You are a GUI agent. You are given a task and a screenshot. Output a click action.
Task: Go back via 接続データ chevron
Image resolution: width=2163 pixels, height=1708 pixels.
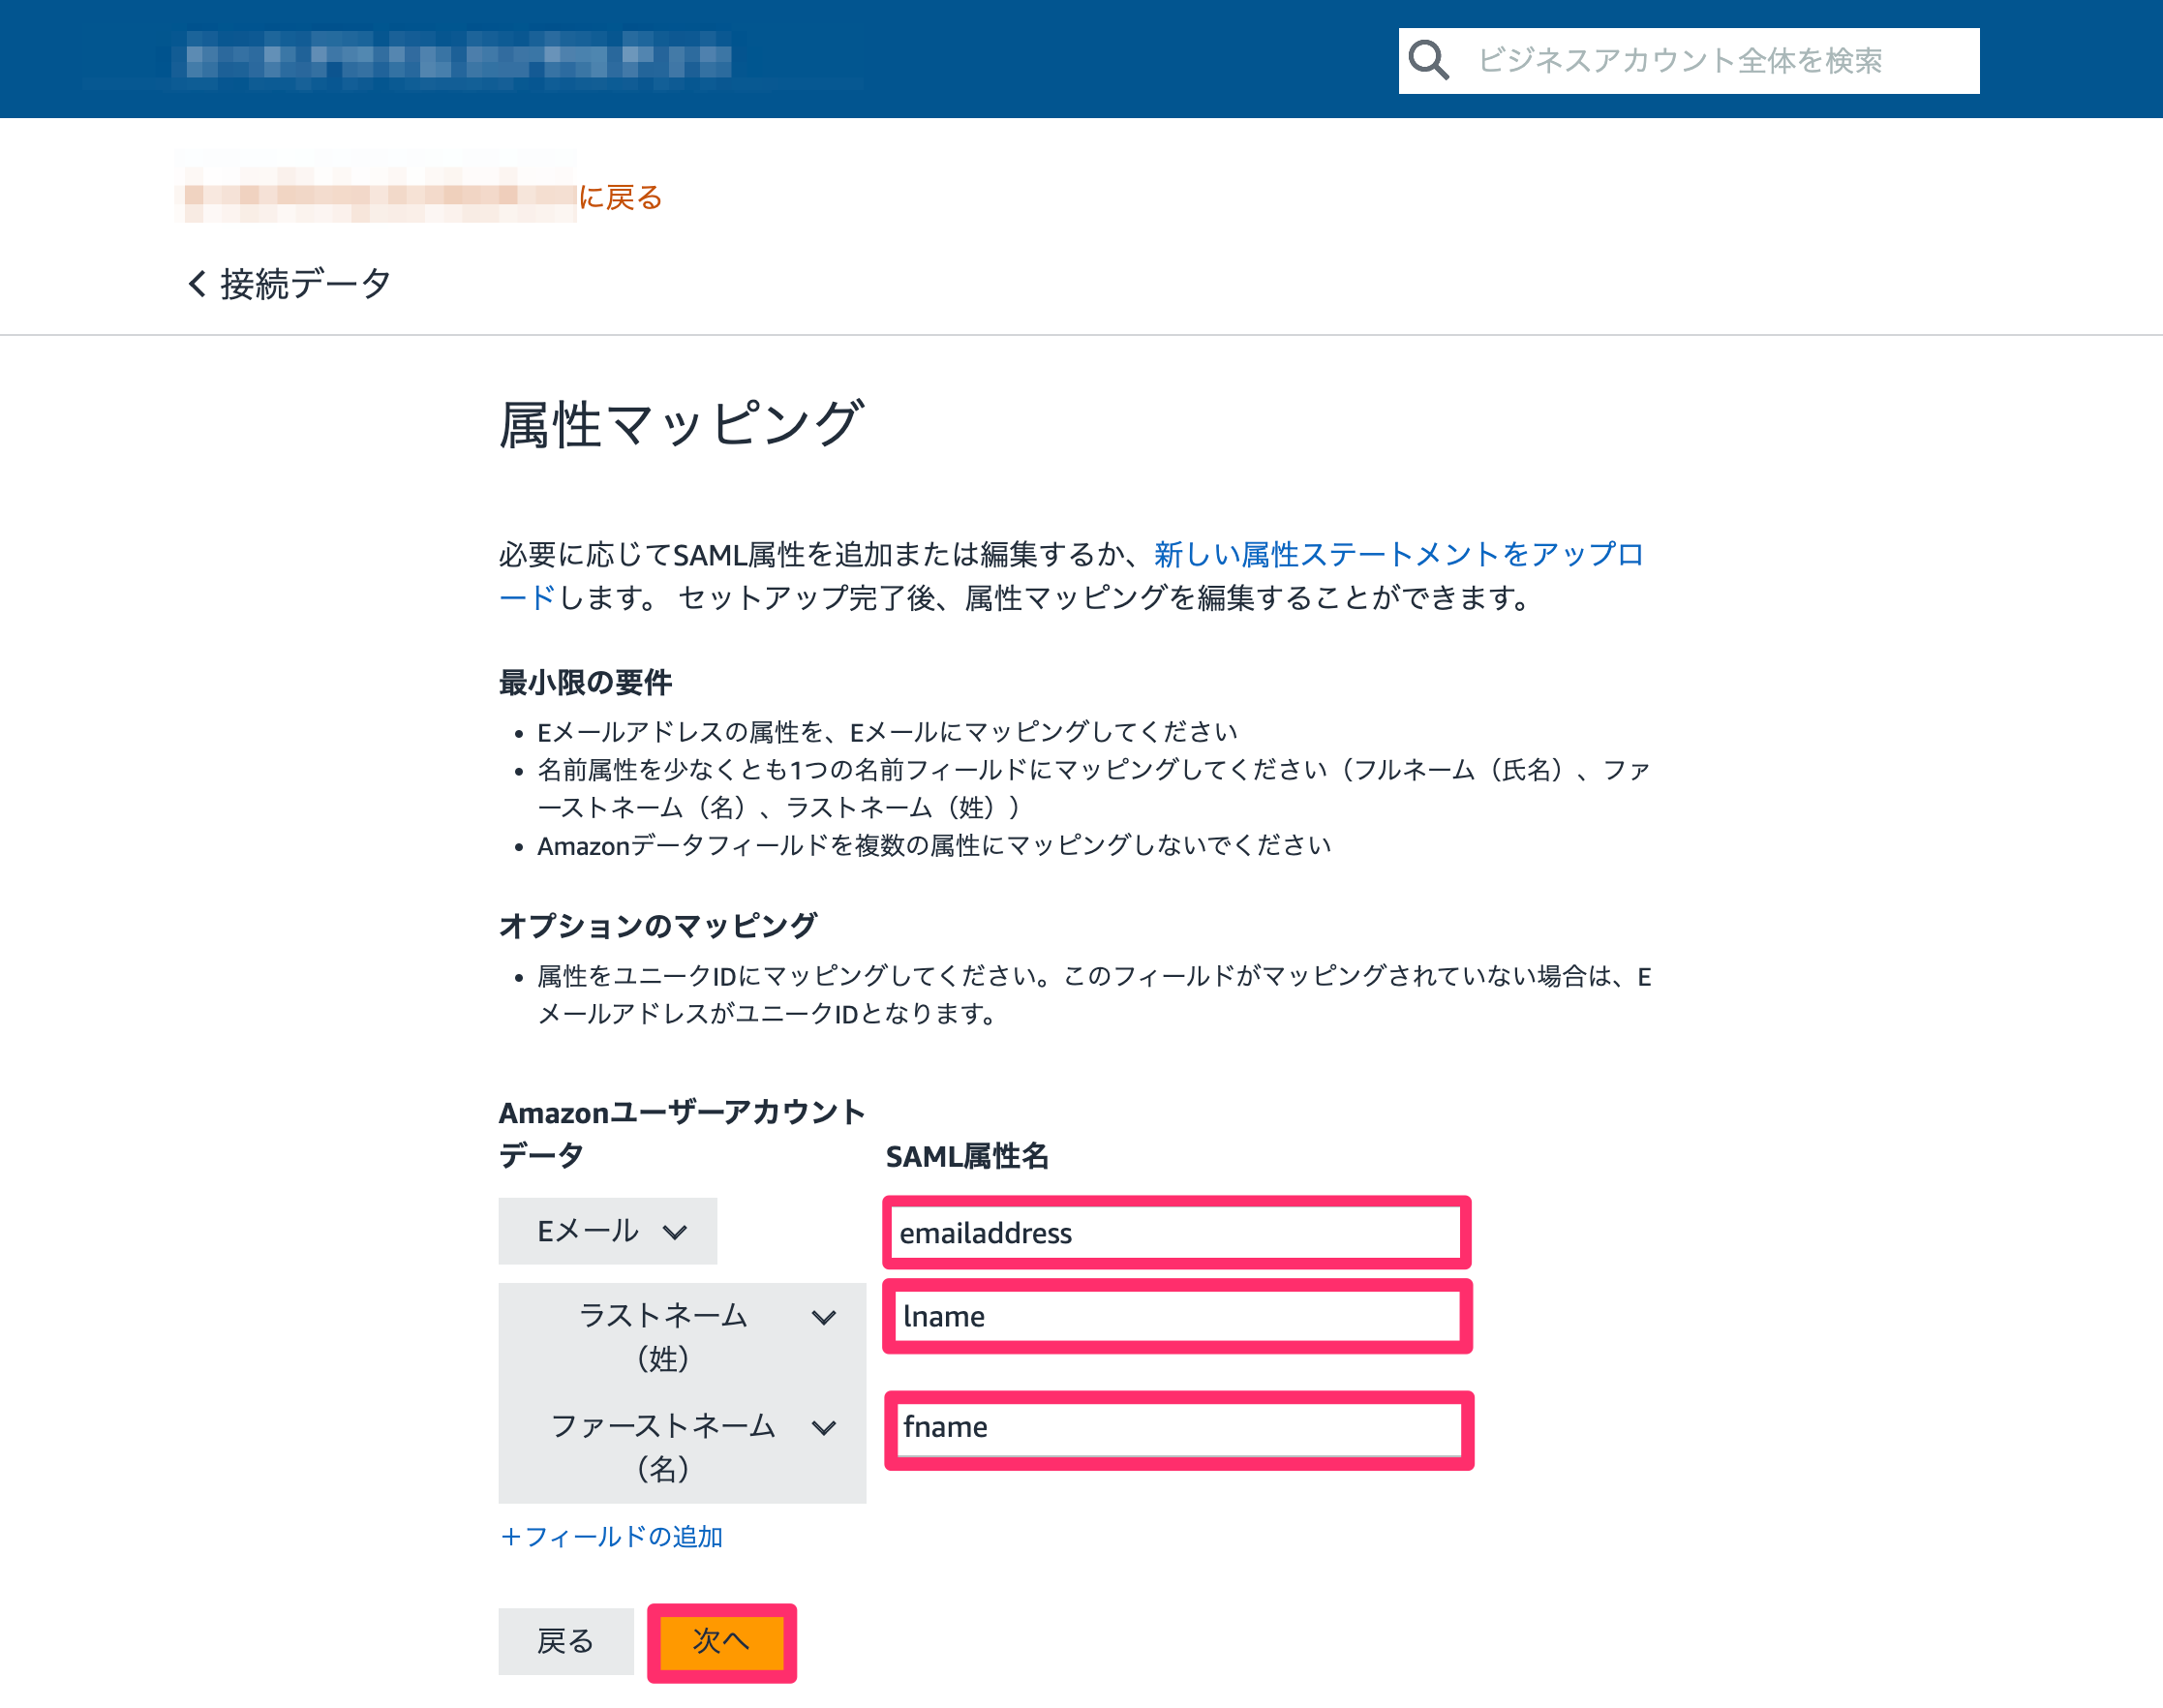(197, 284)
